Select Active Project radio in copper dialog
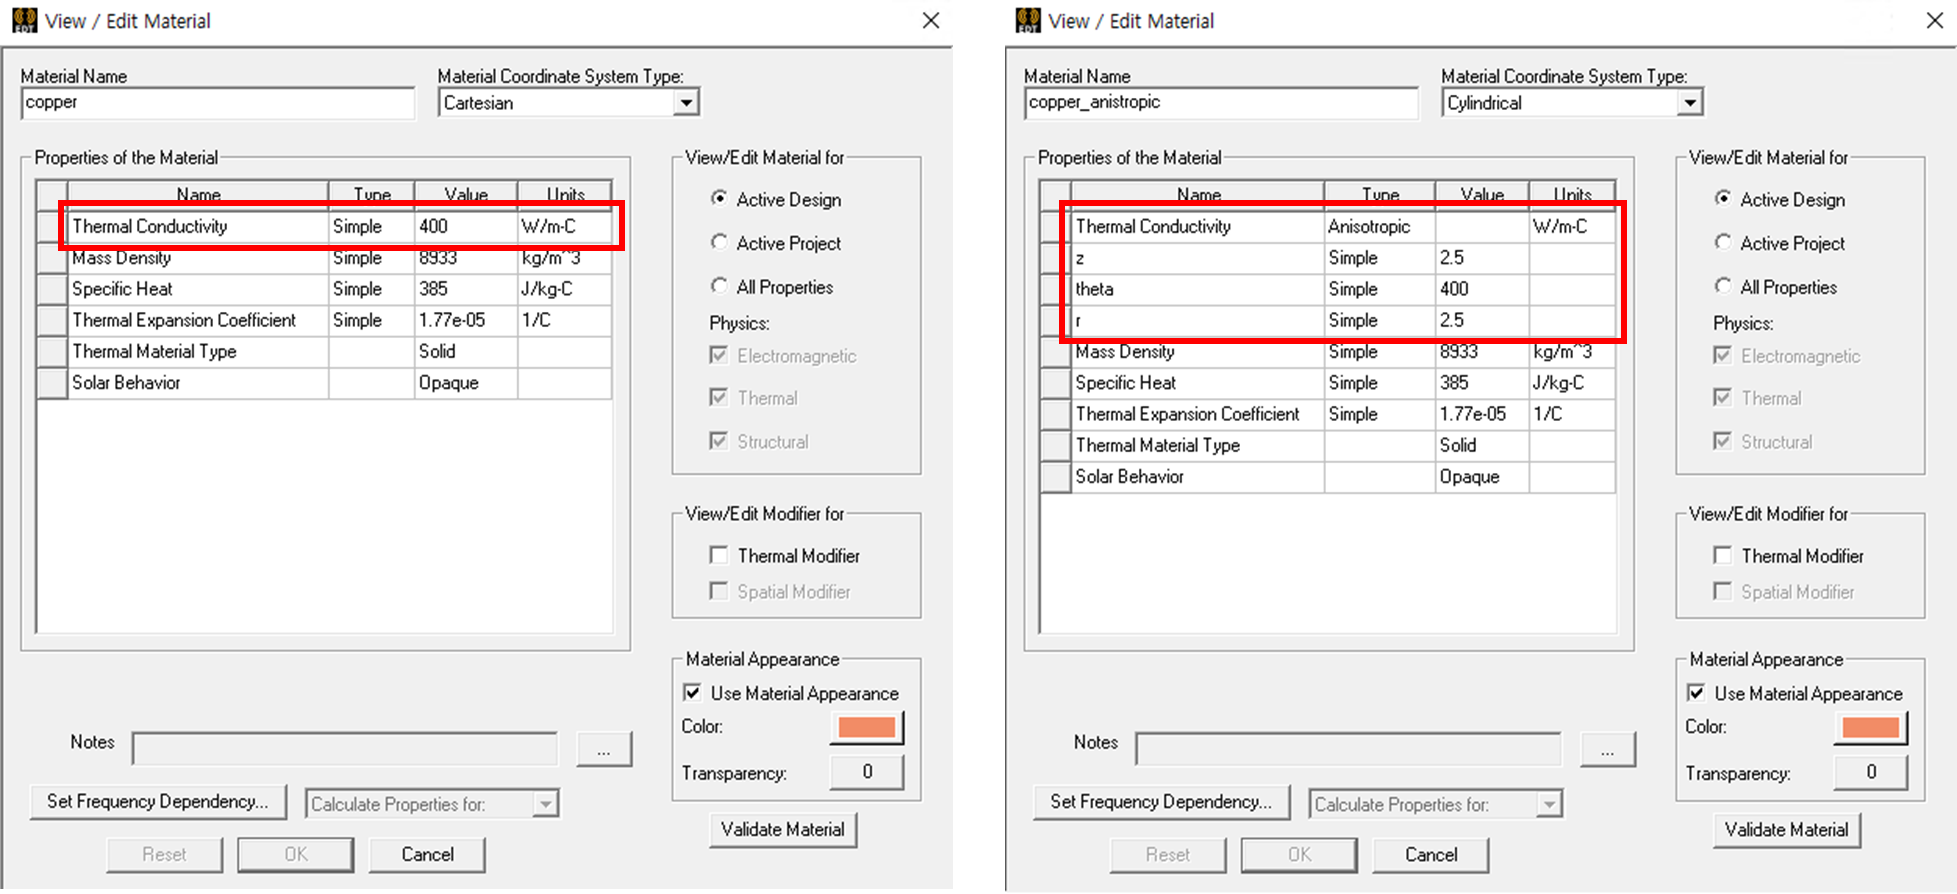The width and height of the screenshot is (1957, 894). pos(719,243)
